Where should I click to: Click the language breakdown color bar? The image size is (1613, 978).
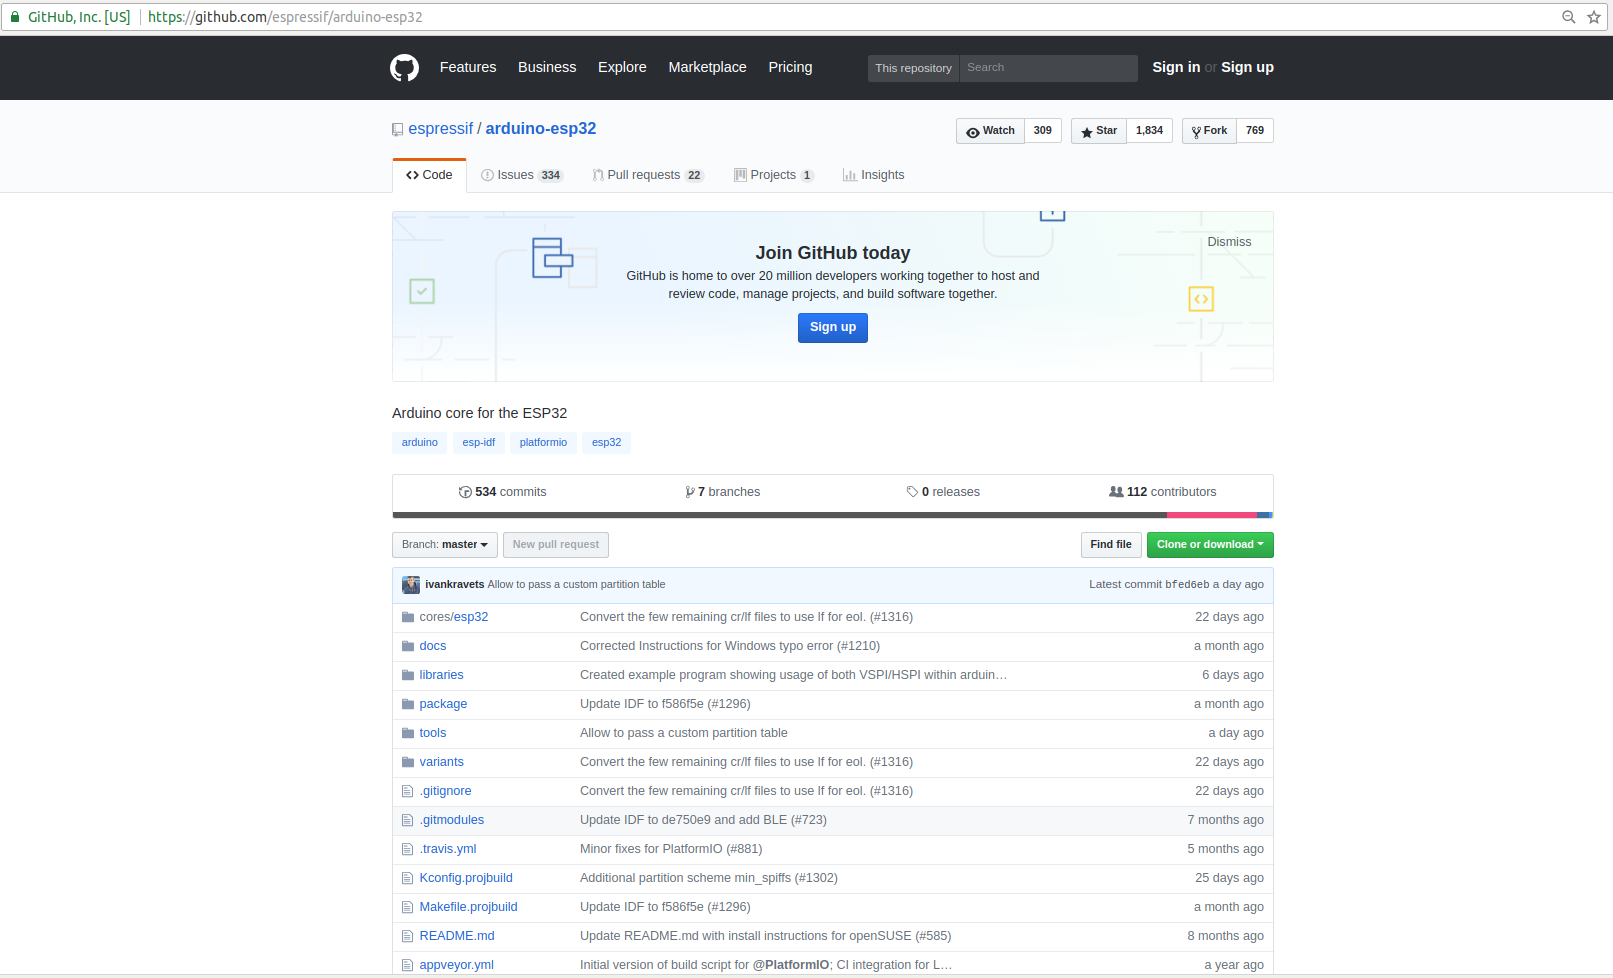point(832,515)
